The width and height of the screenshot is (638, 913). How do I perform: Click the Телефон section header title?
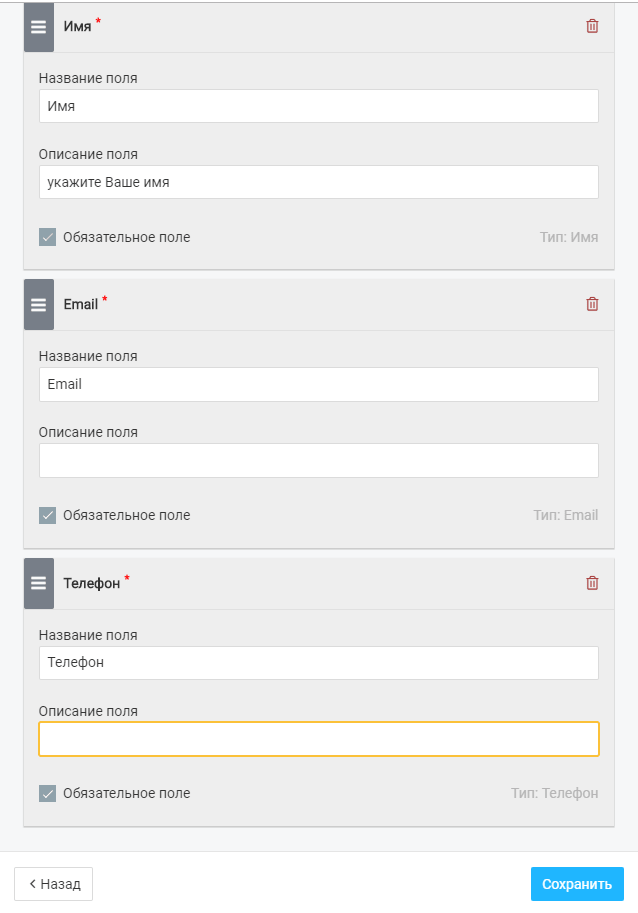coord(91,583)
